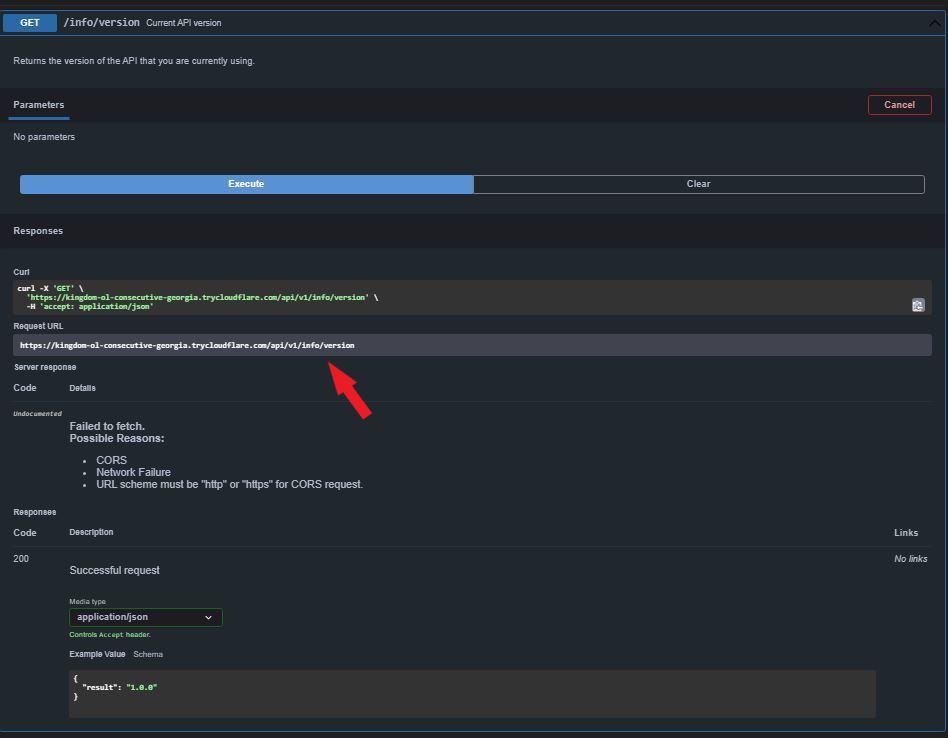Screen dimensions: 948x738
Task: Click the curl command code block
Action: [472, 297]
